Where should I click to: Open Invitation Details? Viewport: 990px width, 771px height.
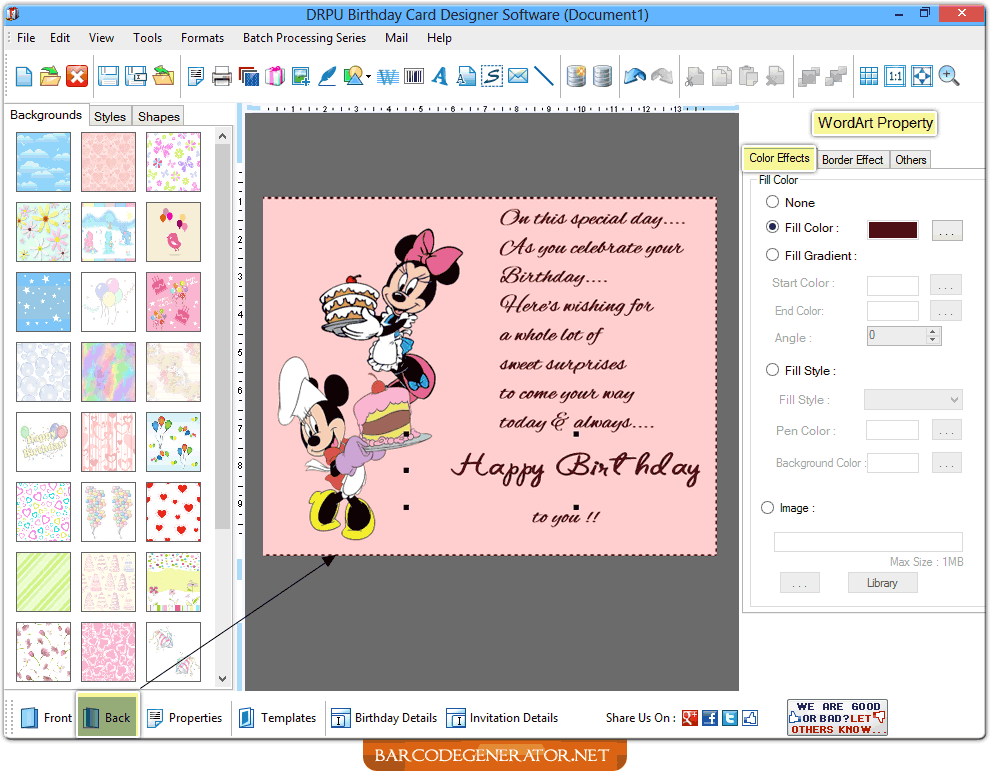coord(502,718)
